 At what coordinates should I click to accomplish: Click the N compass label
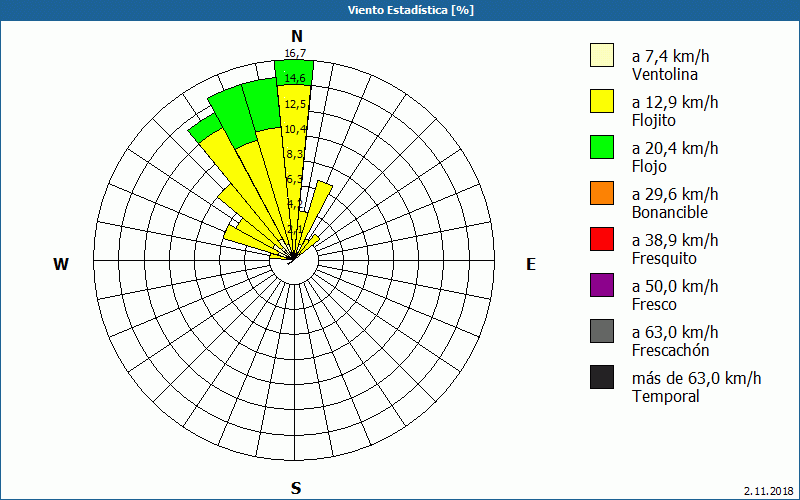pyautogui.click(x=297, y=36)
